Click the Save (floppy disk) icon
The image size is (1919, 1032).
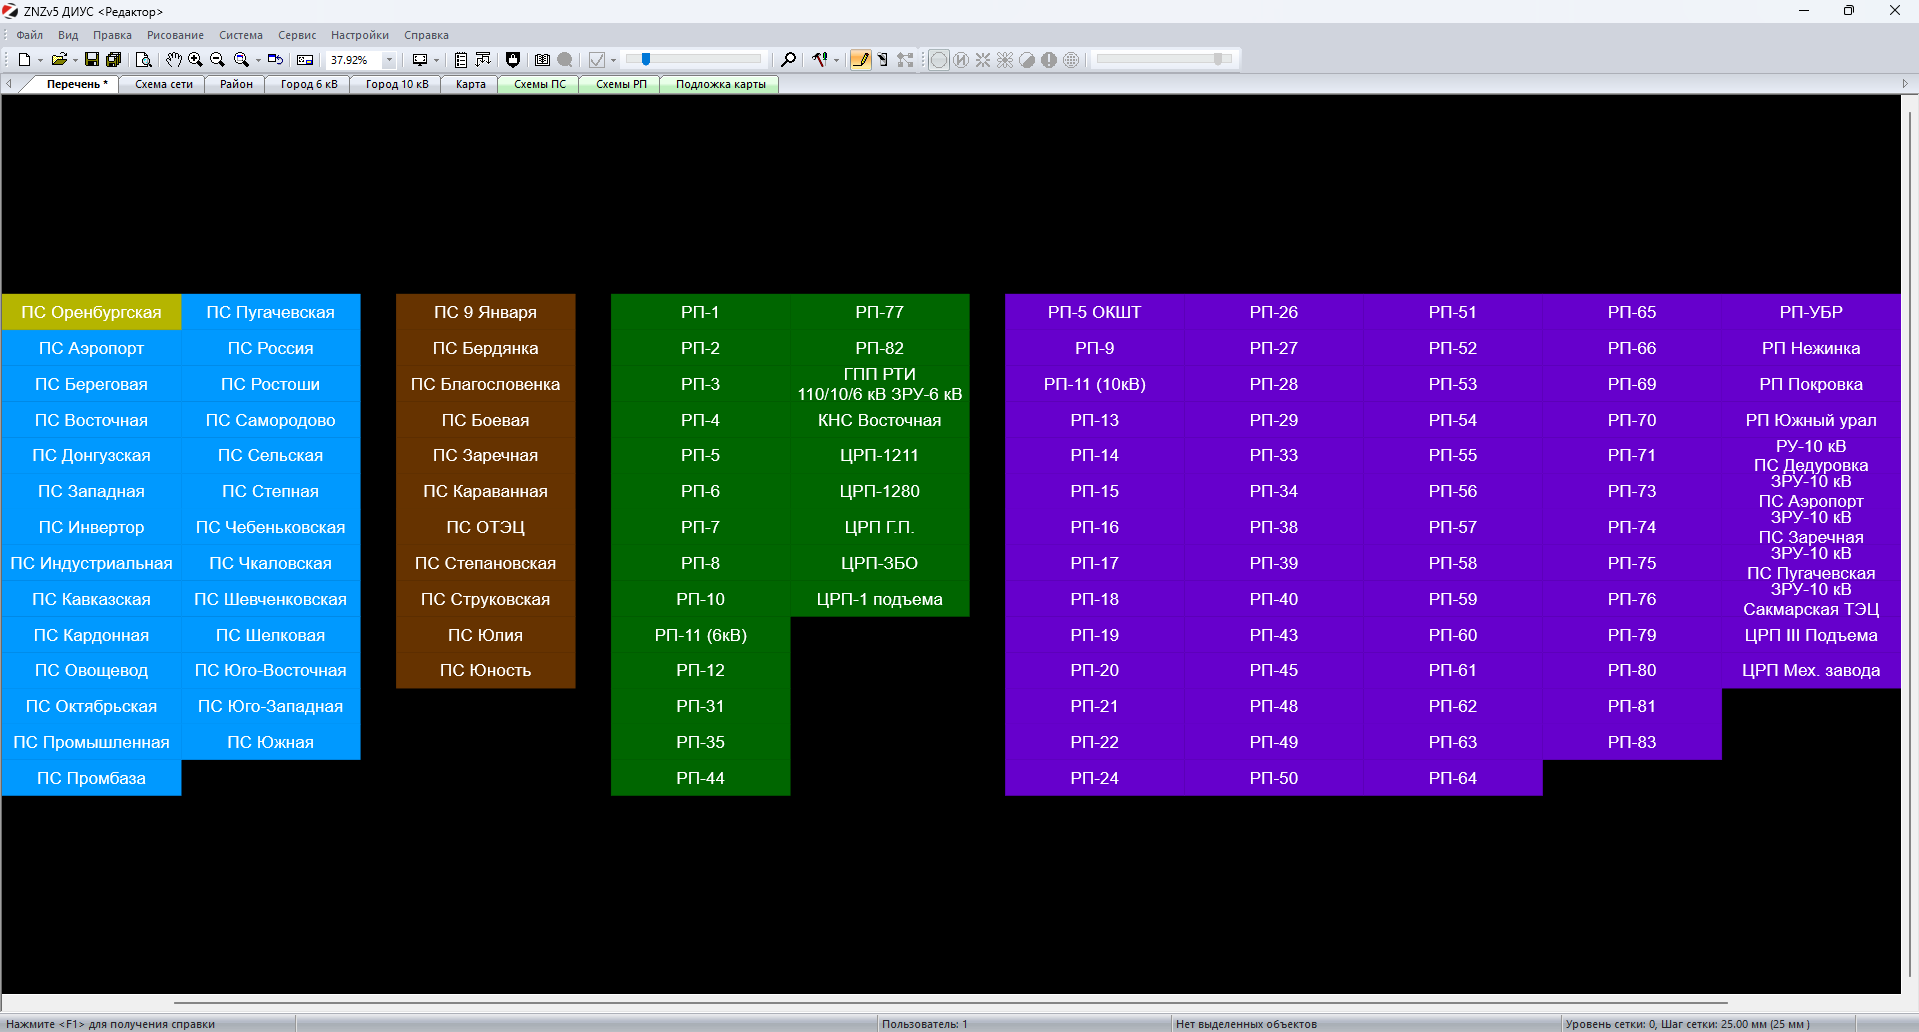(x=92, y=60)
